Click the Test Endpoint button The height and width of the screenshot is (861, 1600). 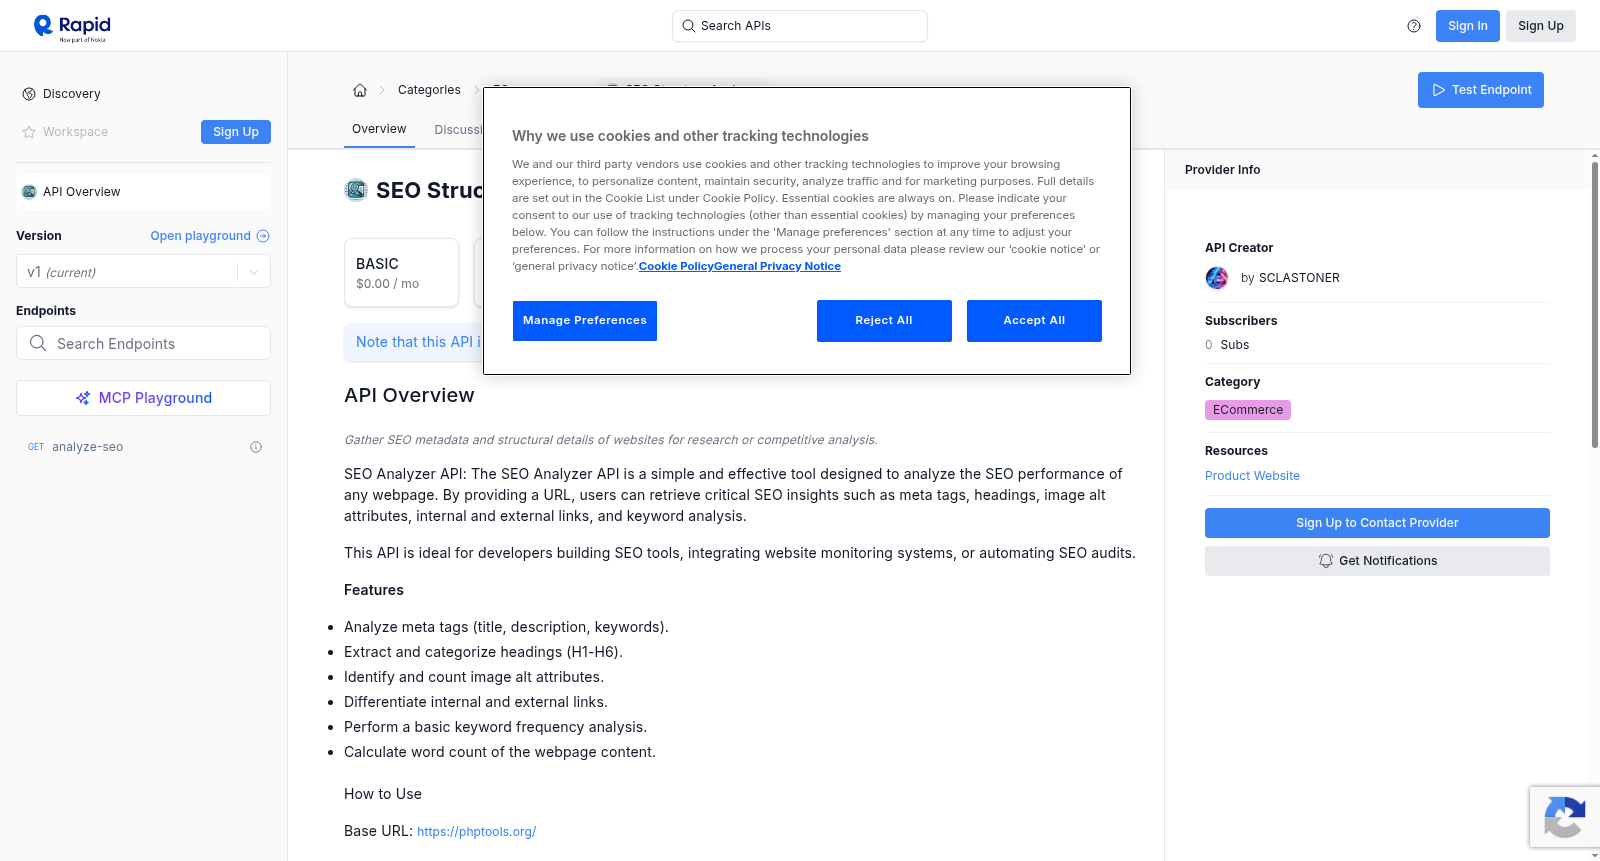point(1480,90)
